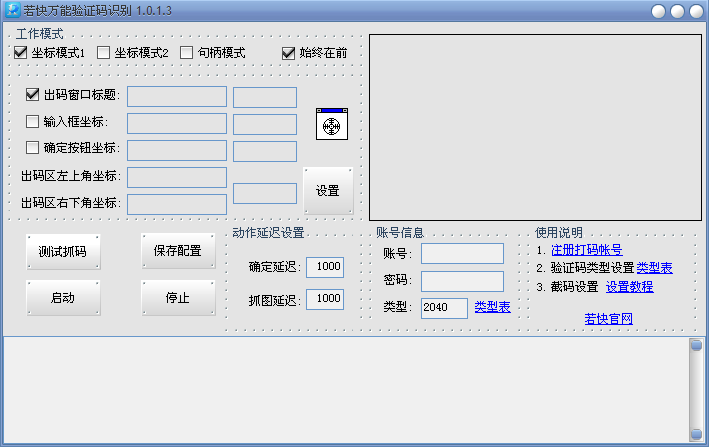Screen dimensions: 709x447
Task: Toggle 坐标模式1 checkbox
Action: 20,53
